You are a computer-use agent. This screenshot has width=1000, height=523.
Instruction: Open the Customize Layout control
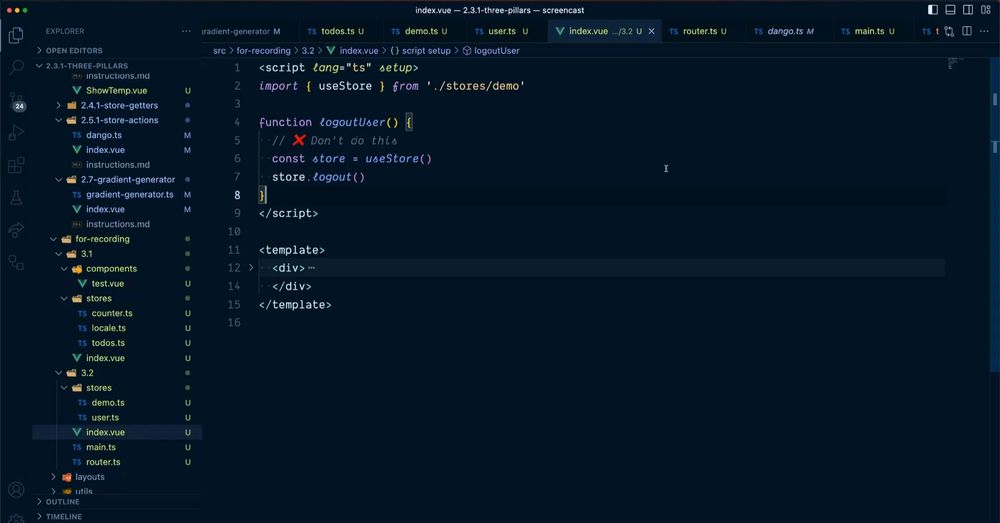(x=985, y=10)
